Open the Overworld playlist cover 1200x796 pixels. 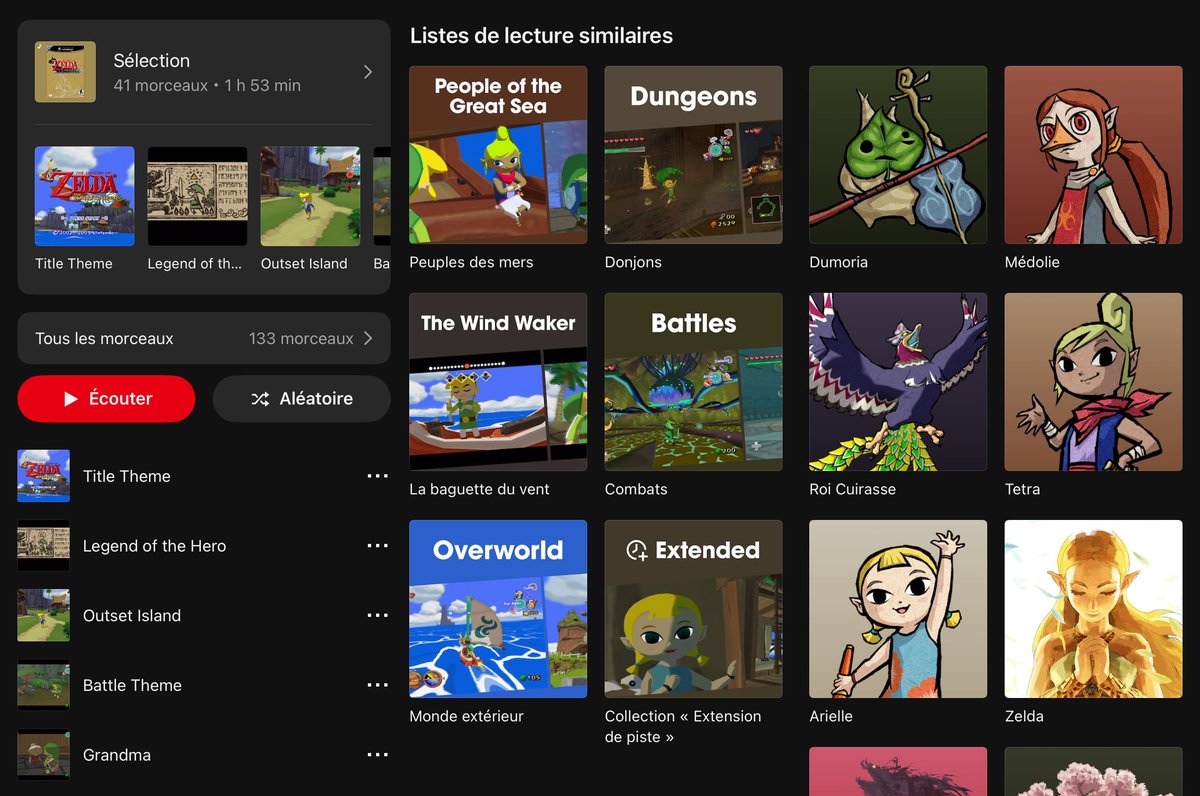point(498,609)
